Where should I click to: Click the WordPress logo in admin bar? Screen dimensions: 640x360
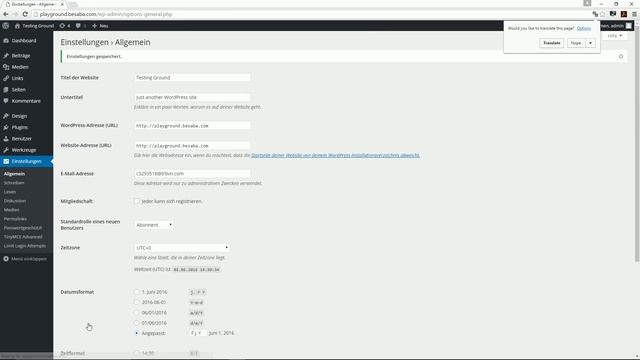coord(6,26)
